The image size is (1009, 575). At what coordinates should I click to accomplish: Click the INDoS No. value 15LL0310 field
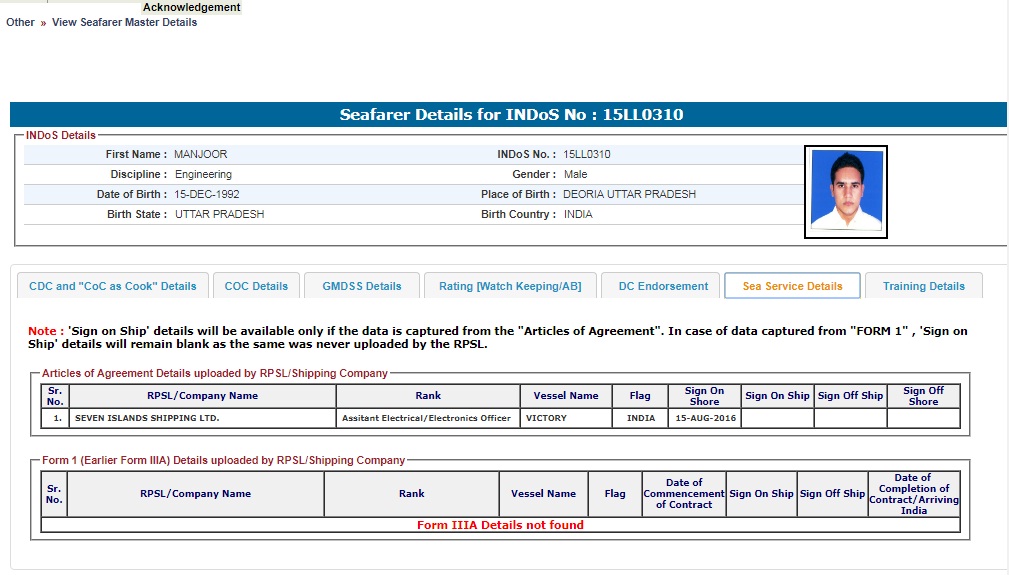587,155
